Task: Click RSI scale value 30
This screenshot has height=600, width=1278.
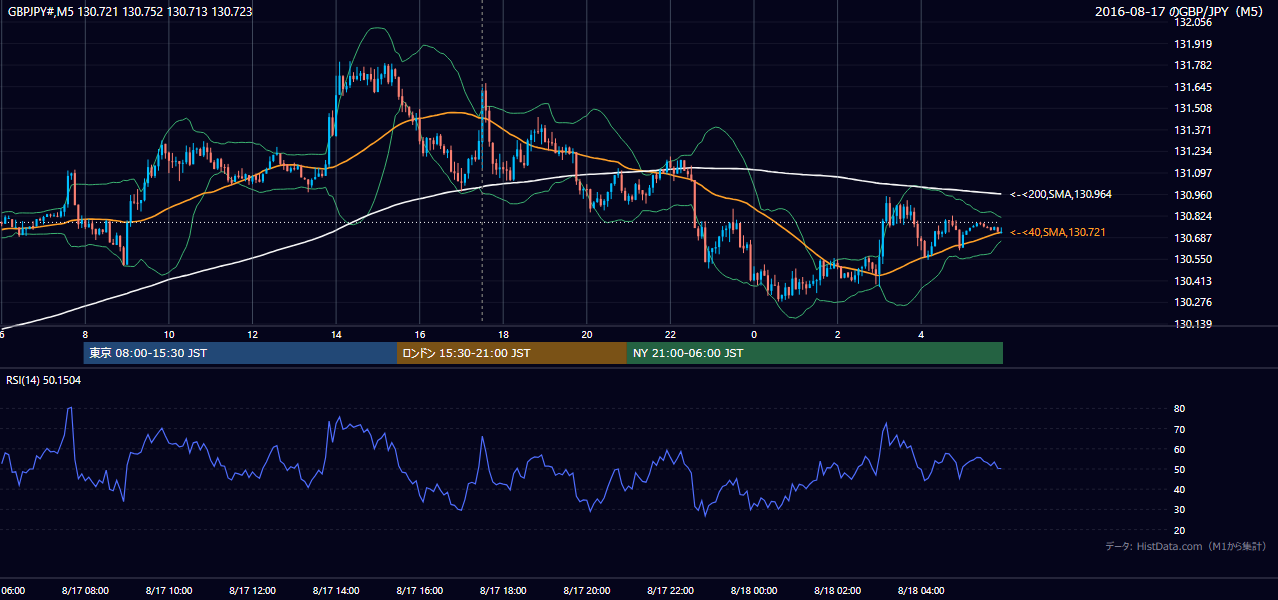Action: (1180, 509)
